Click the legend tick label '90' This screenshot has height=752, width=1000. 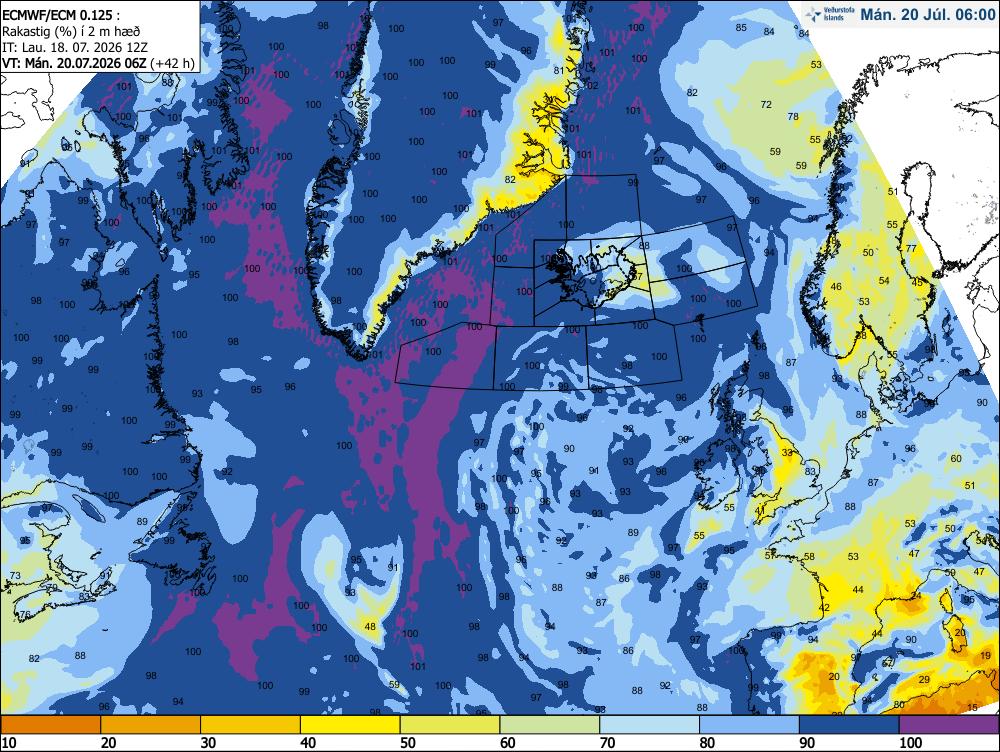tap(807, 742)
